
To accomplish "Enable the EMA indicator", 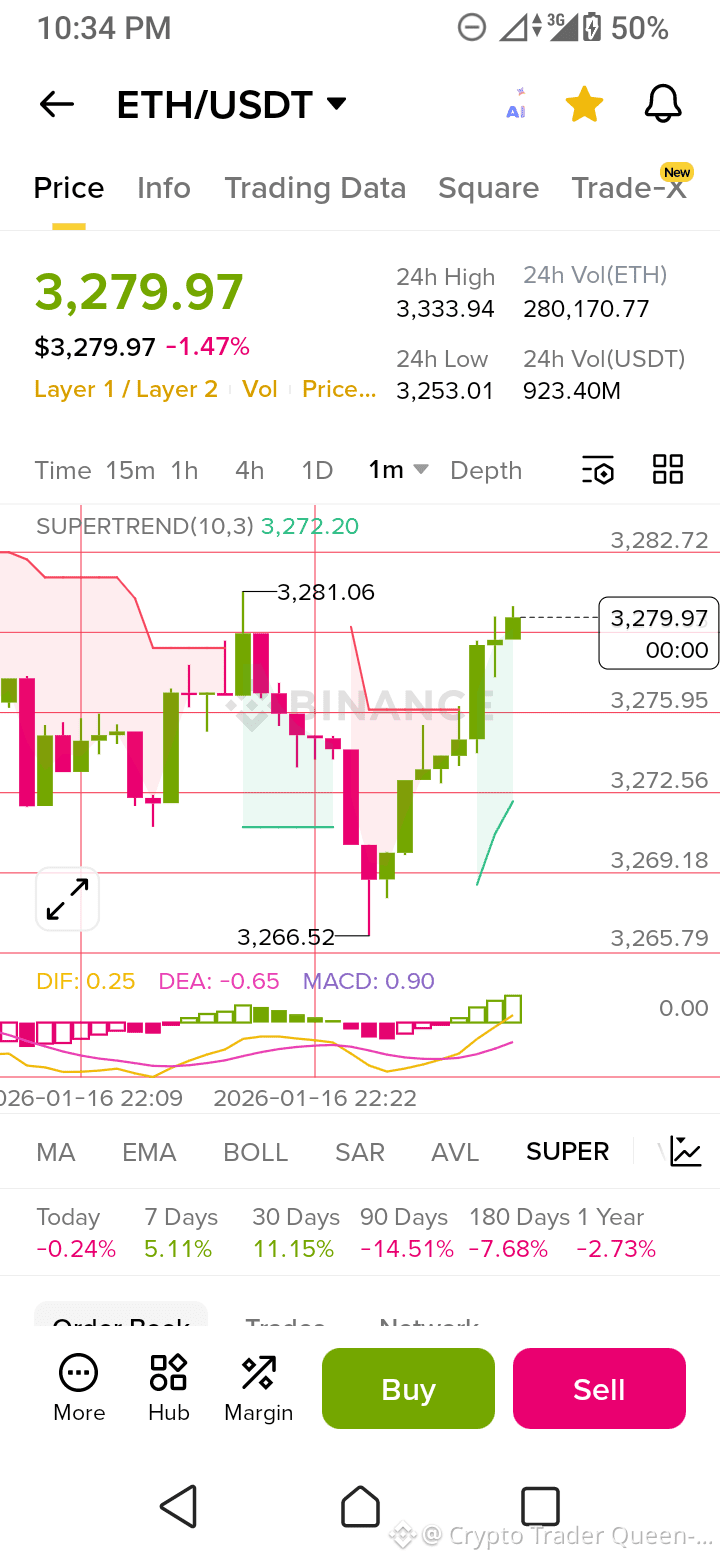I will click(x=149, y=1152).
